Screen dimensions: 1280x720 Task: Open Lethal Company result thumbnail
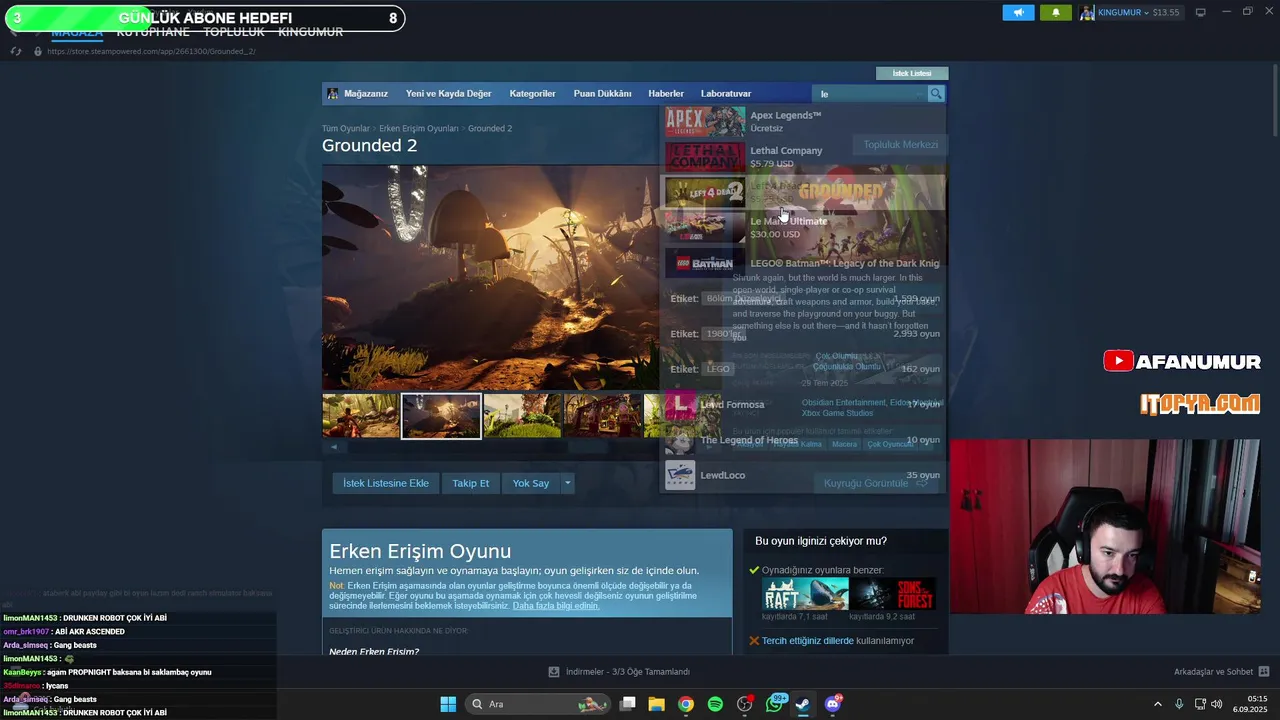(705, 157)
